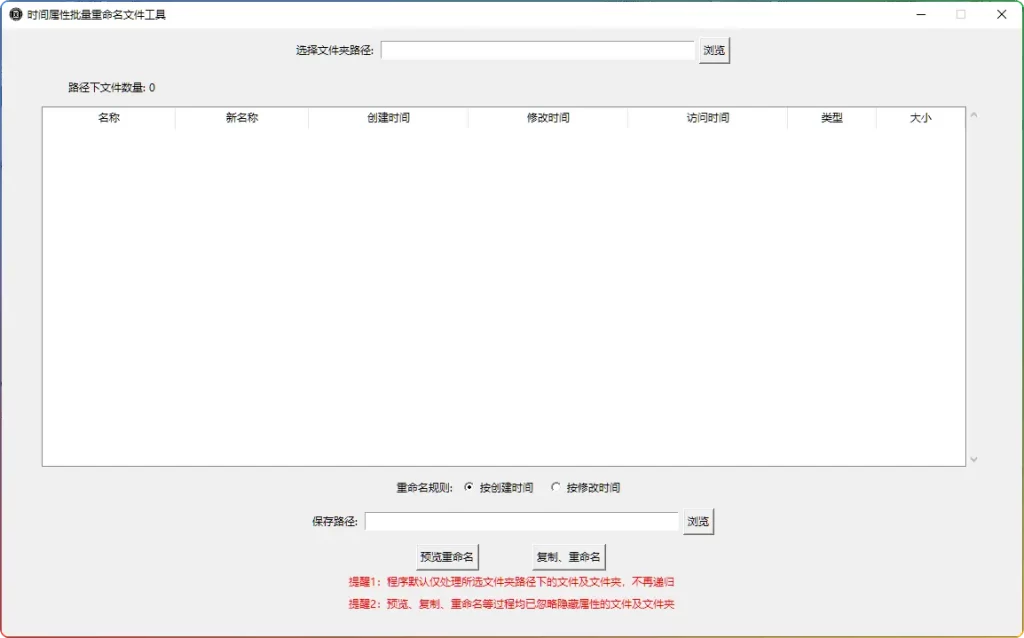
Task: Sort by 名称 column header
Action: click(109, 118)
